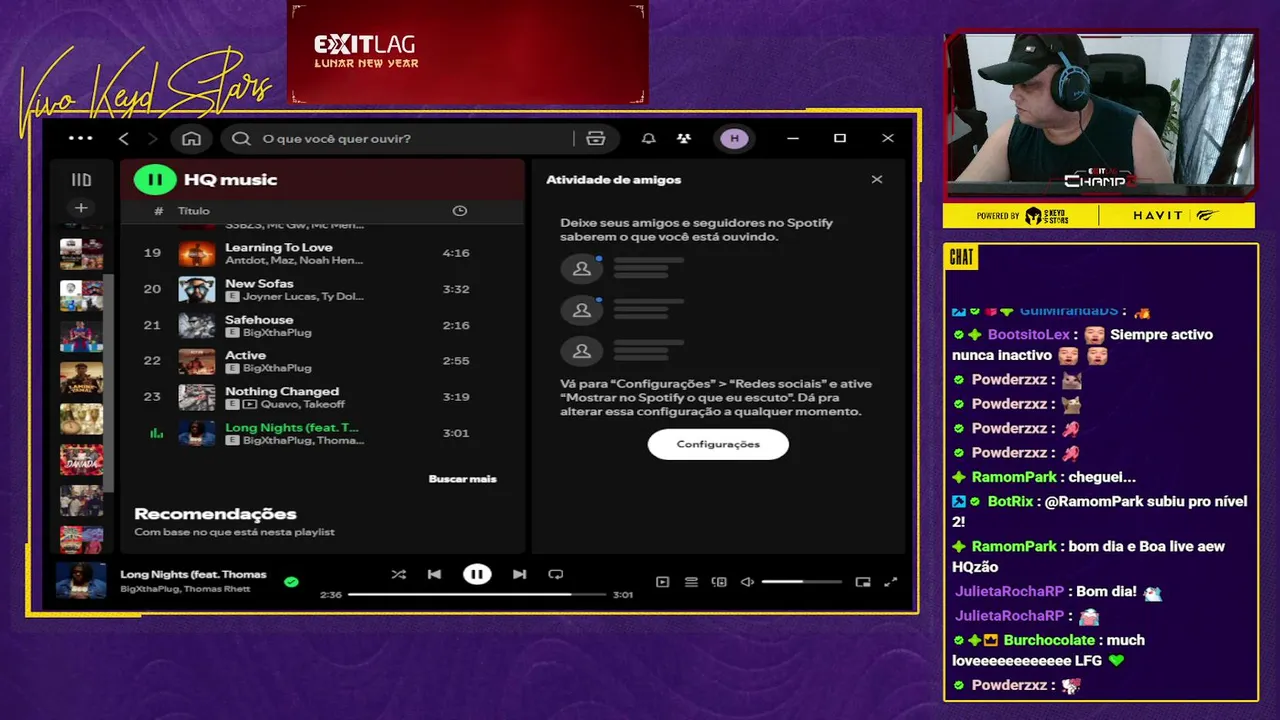Close the Atividade de amigos panel
Image resolution: width=1280 pixels, height=720 pixels.
tap(877, 180)
